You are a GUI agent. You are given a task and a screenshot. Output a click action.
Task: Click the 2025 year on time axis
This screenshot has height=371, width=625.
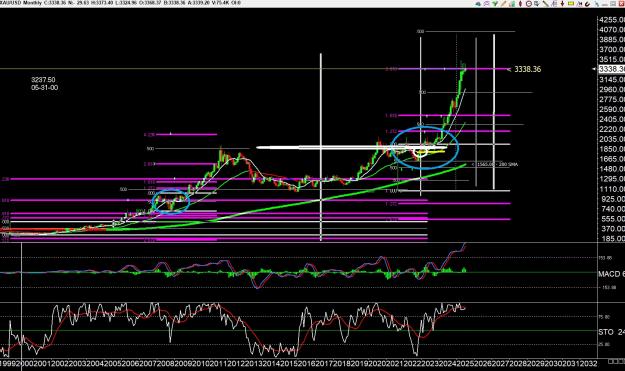466,363
